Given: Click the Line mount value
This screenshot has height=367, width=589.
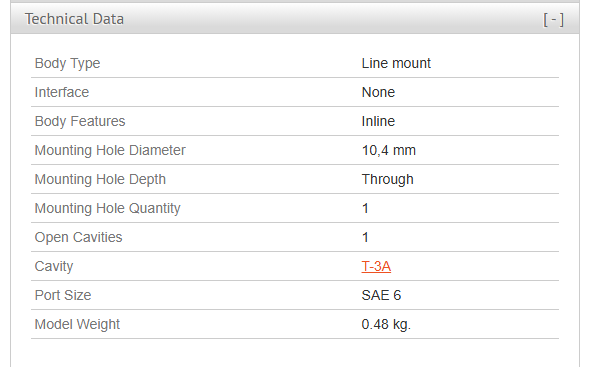Looking at the screenshot, I should pos(396,63).
